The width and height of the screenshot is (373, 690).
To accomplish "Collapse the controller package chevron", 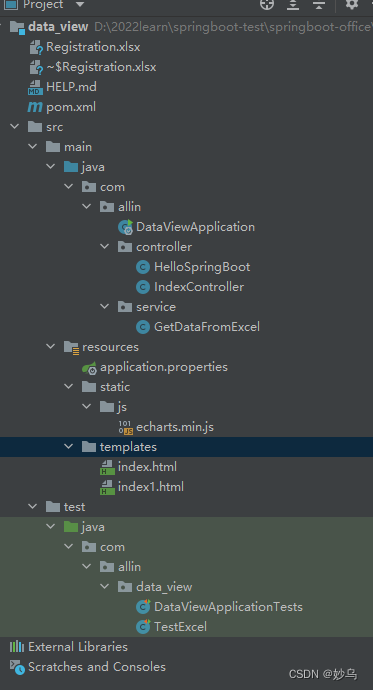I will [x=104, y=246].
